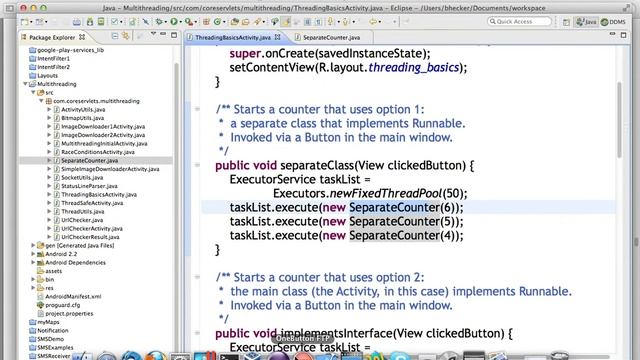The width and height of the screenshot is (640, 360).
Task: Select RaceConditionsActivity.java in the tree
Action: [98, 152]
